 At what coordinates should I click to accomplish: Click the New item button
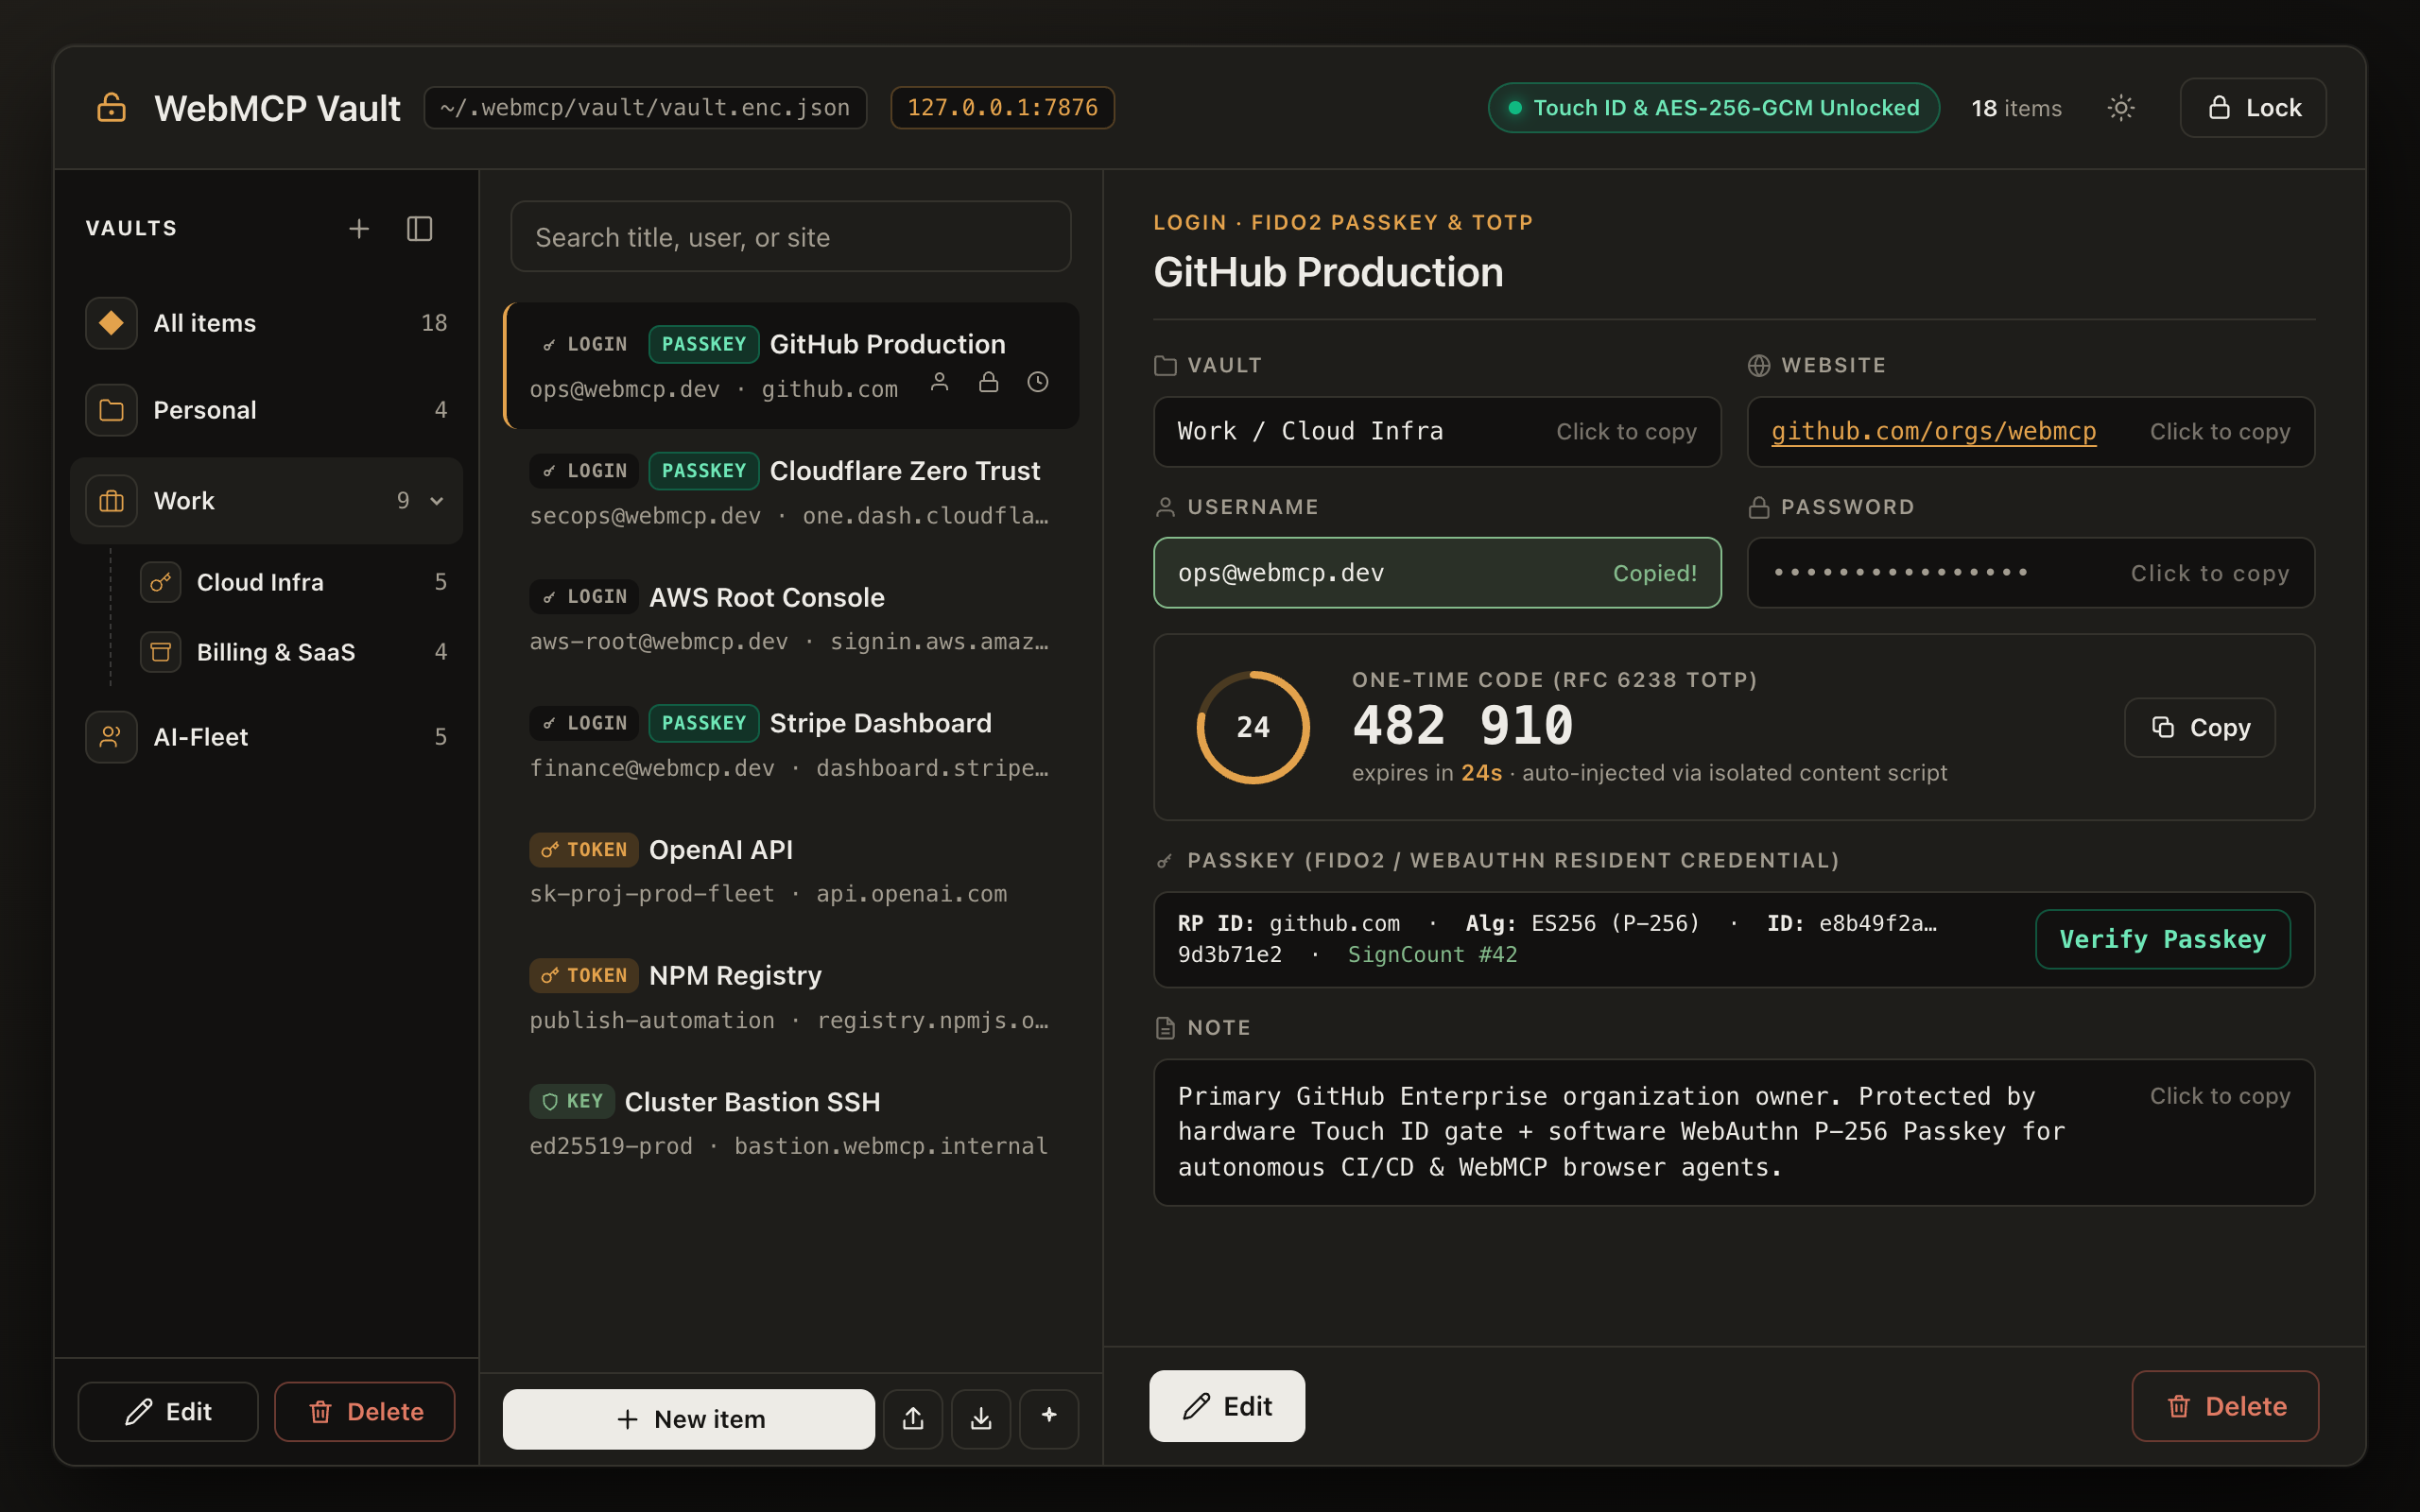[688, 1418]
